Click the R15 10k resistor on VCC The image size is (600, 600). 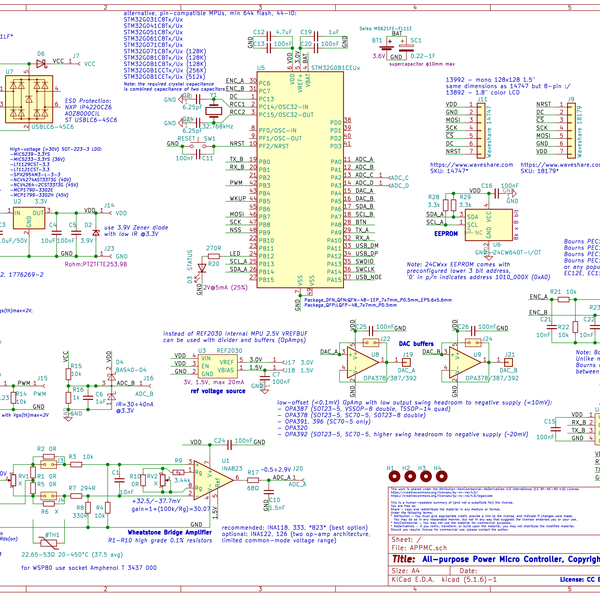pos(68,374)
